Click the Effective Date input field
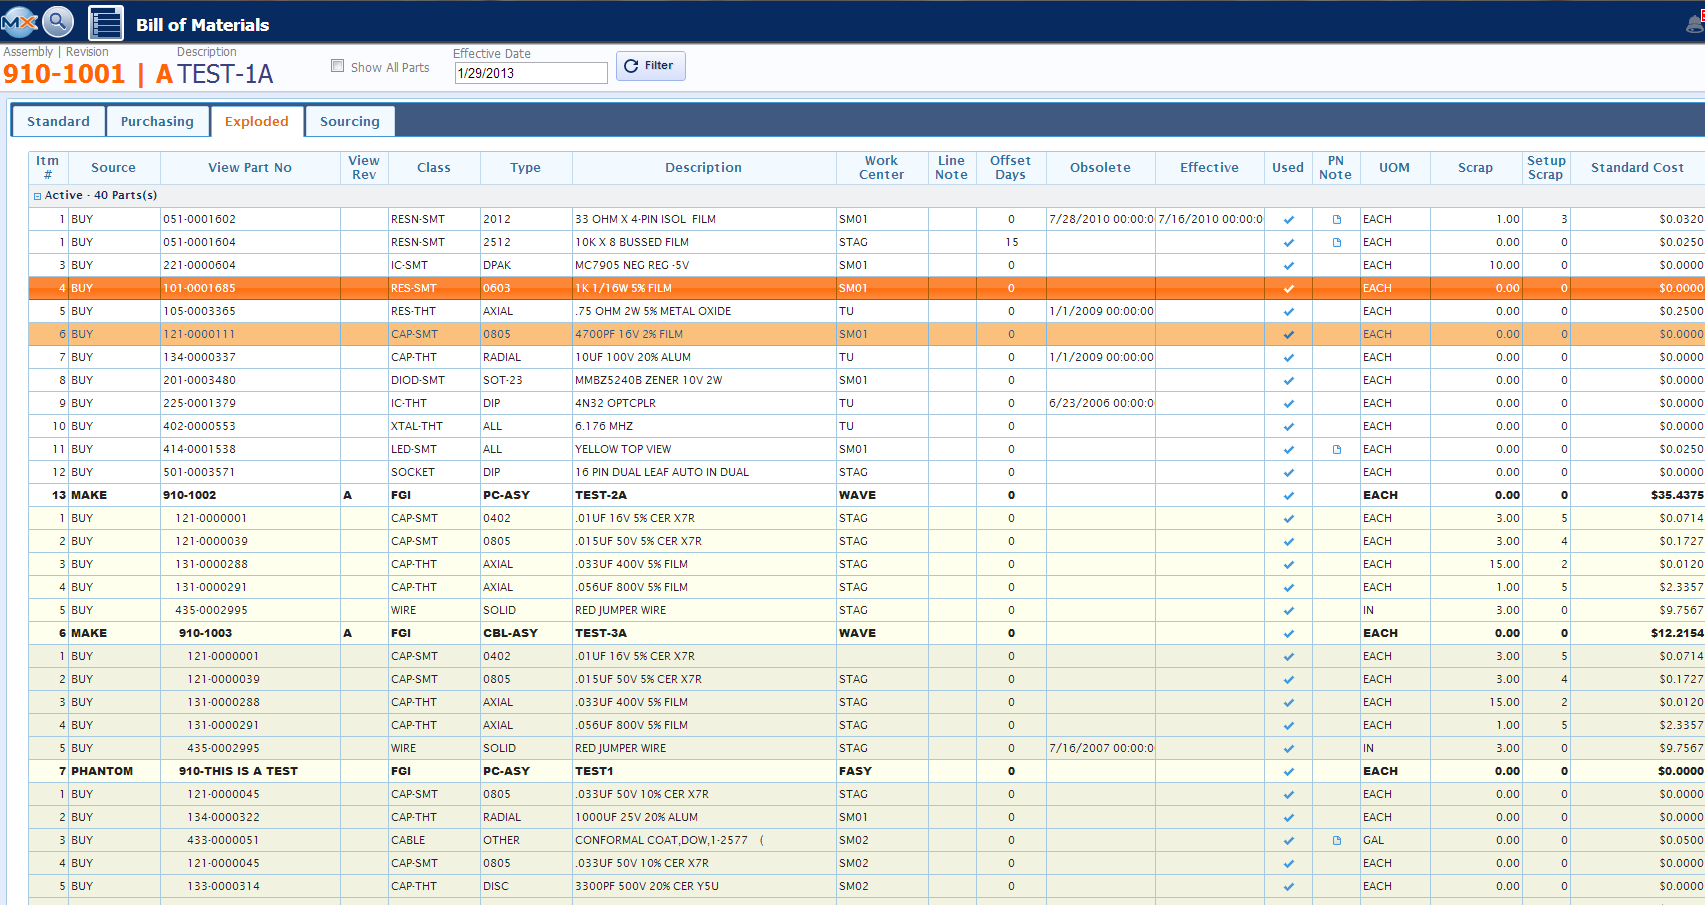1705x905 pixels. (531, 73)
